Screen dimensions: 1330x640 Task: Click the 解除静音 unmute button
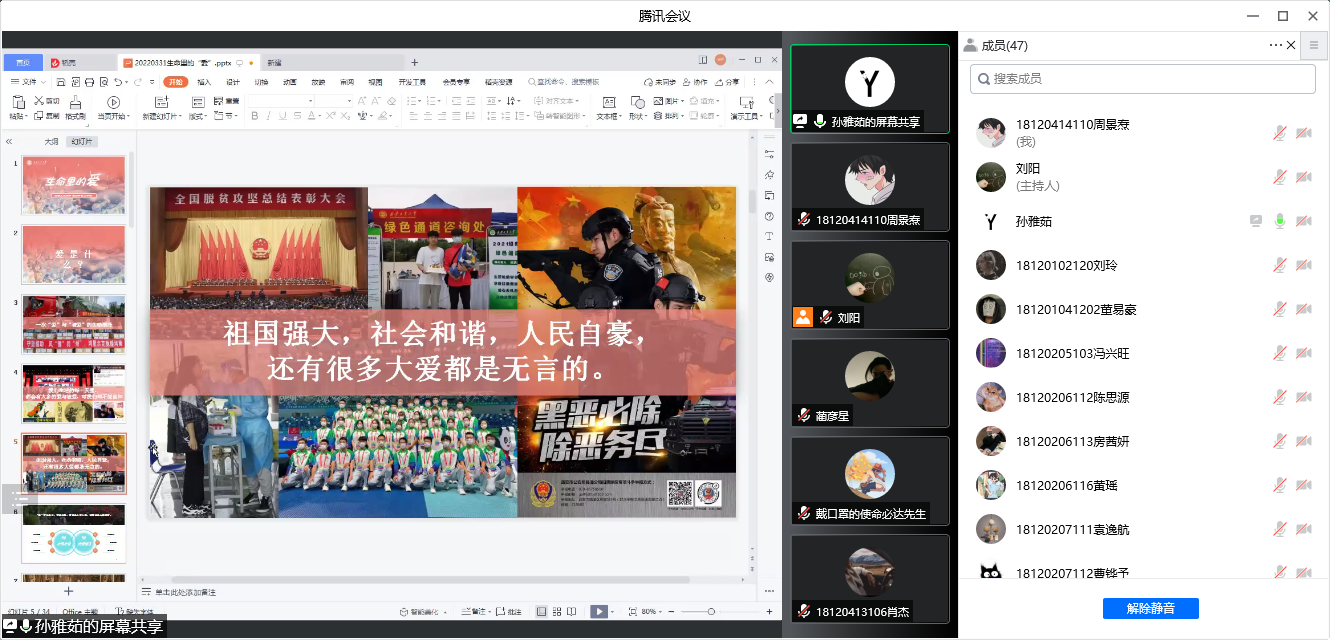tap(1150, 608)
